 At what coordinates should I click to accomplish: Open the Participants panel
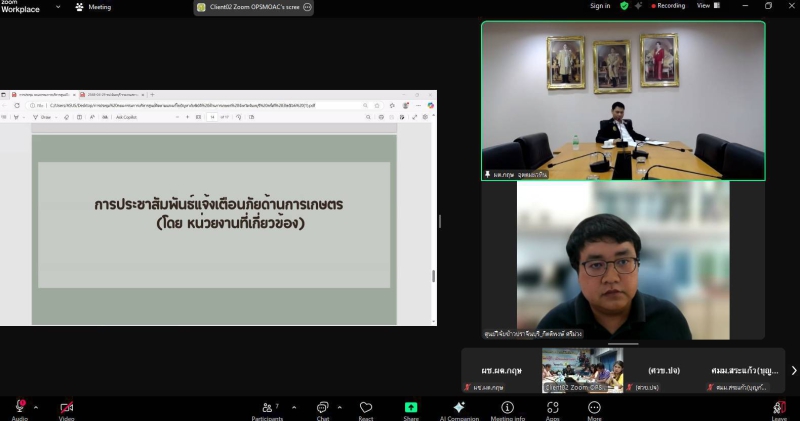tap(267, 409)
